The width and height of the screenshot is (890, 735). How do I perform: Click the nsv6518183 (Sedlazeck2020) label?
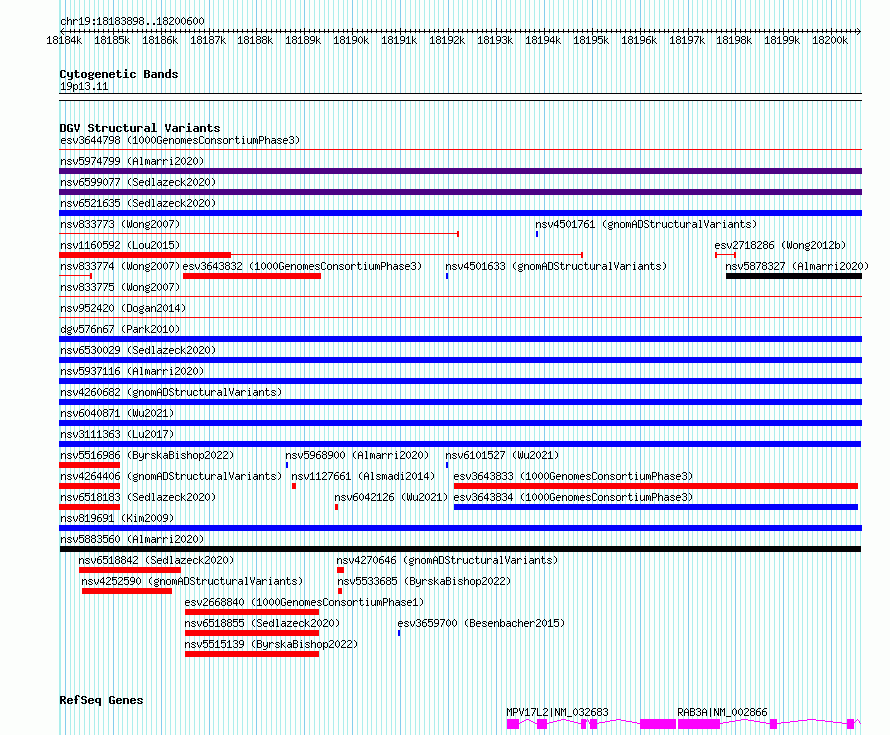click(138, 497)
